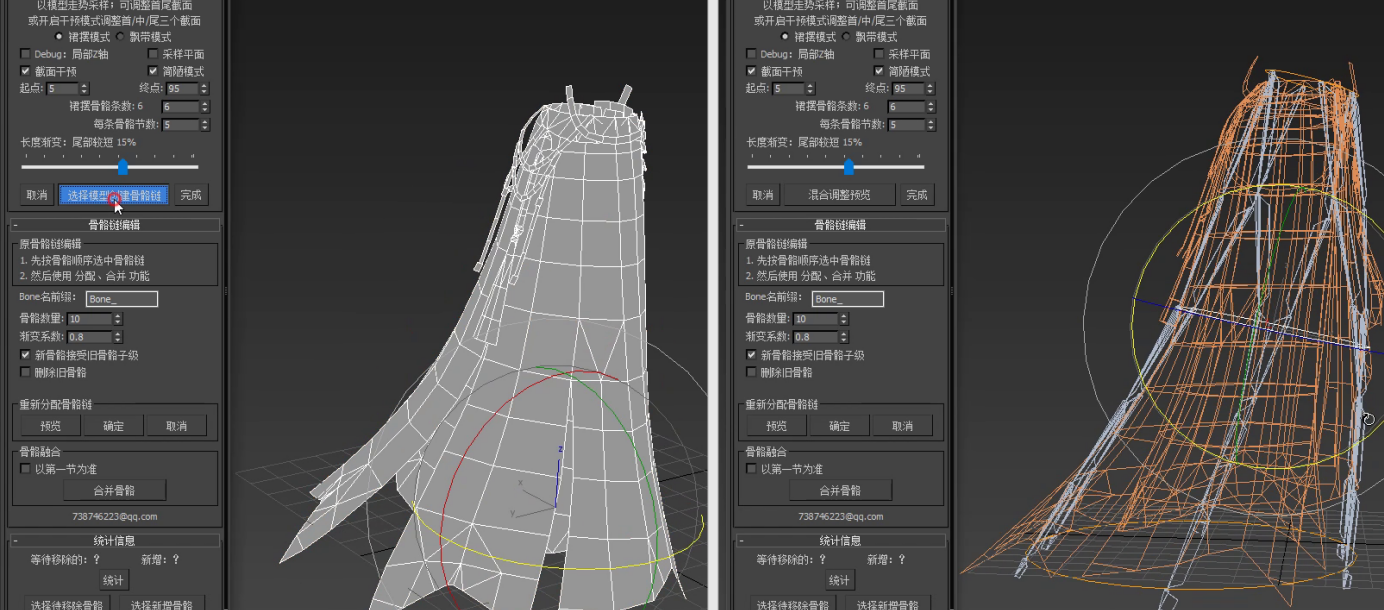Click Bone名前缀 input field in right panel
The image size is (1384, 610).
point(848,299)
